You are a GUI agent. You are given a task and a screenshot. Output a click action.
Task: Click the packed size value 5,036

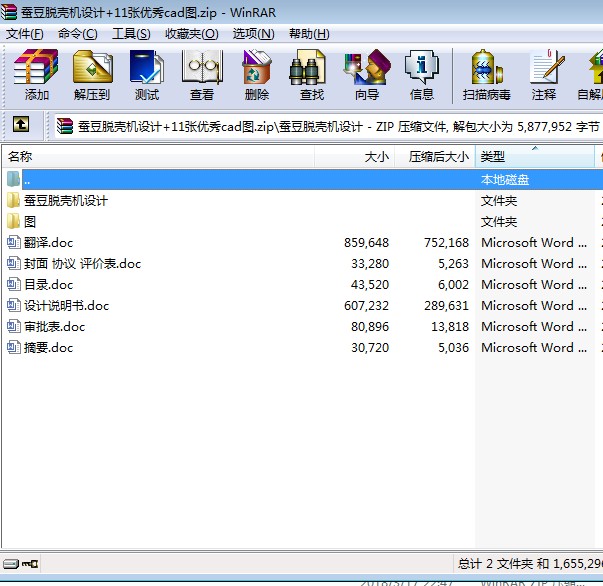click(453, 348)
